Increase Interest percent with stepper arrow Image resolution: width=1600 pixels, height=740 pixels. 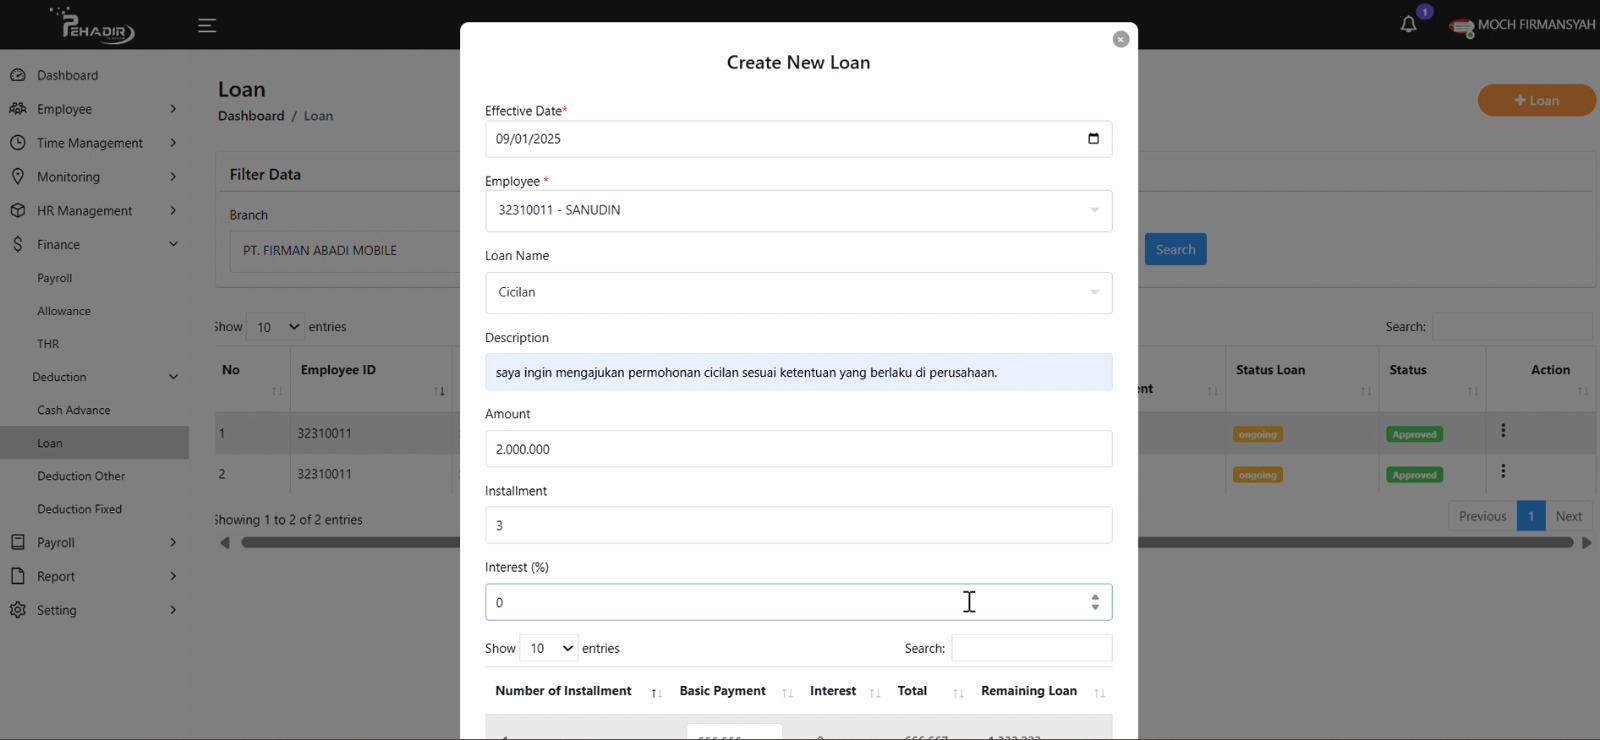pyautogui.click(x=1095, y=596)
